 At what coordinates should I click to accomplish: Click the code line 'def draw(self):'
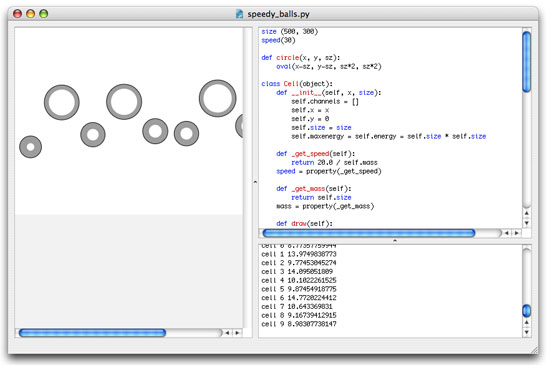click(x=304, y=223)
